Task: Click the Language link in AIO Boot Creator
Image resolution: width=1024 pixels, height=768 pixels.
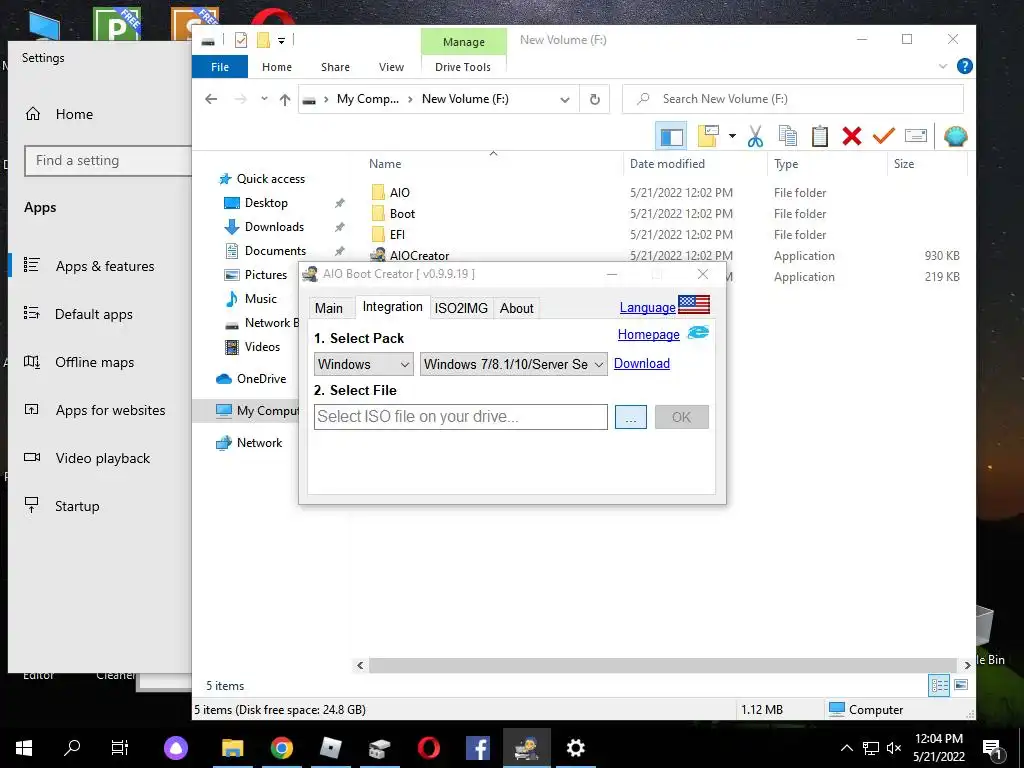Action: [647, 307]
